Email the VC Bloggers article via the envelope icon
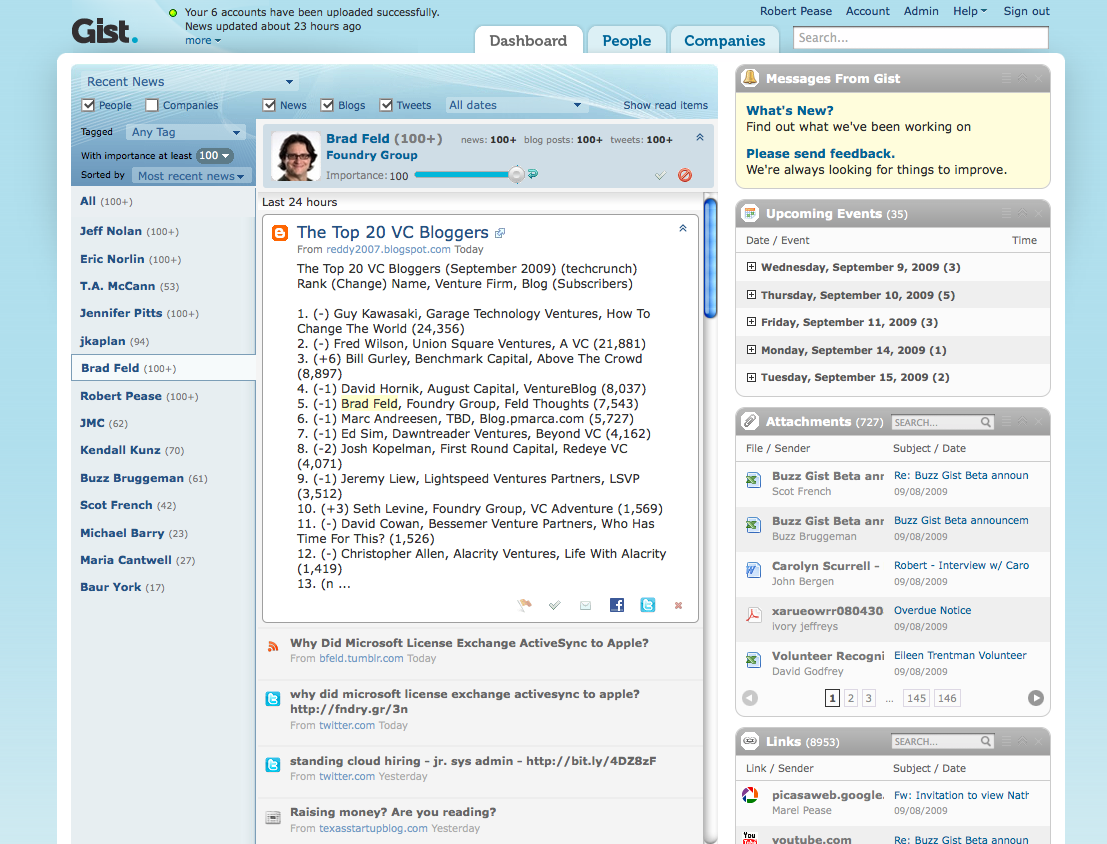Viewport: 1107px width, 844px height. click(585, 605)
